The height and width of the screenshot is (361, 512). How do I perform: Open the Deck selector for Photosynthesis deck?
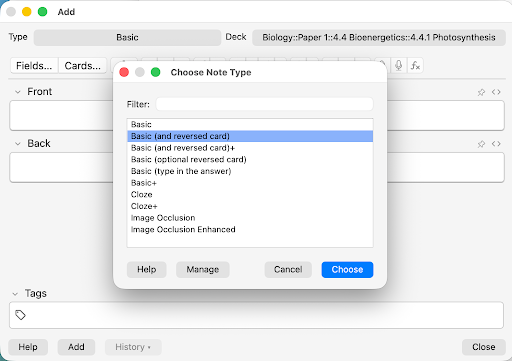click(379, 37)
